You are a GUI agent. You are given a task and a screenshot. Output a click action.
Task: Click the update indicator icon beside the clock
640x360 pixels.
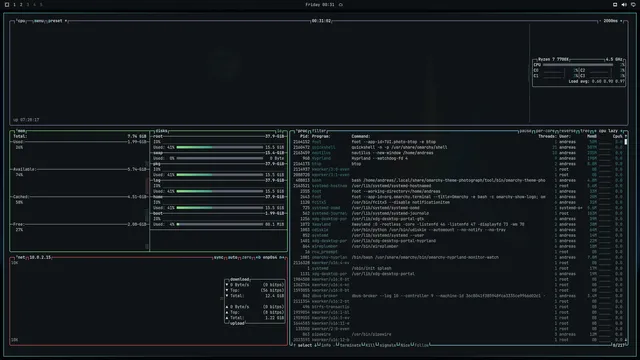341,4
